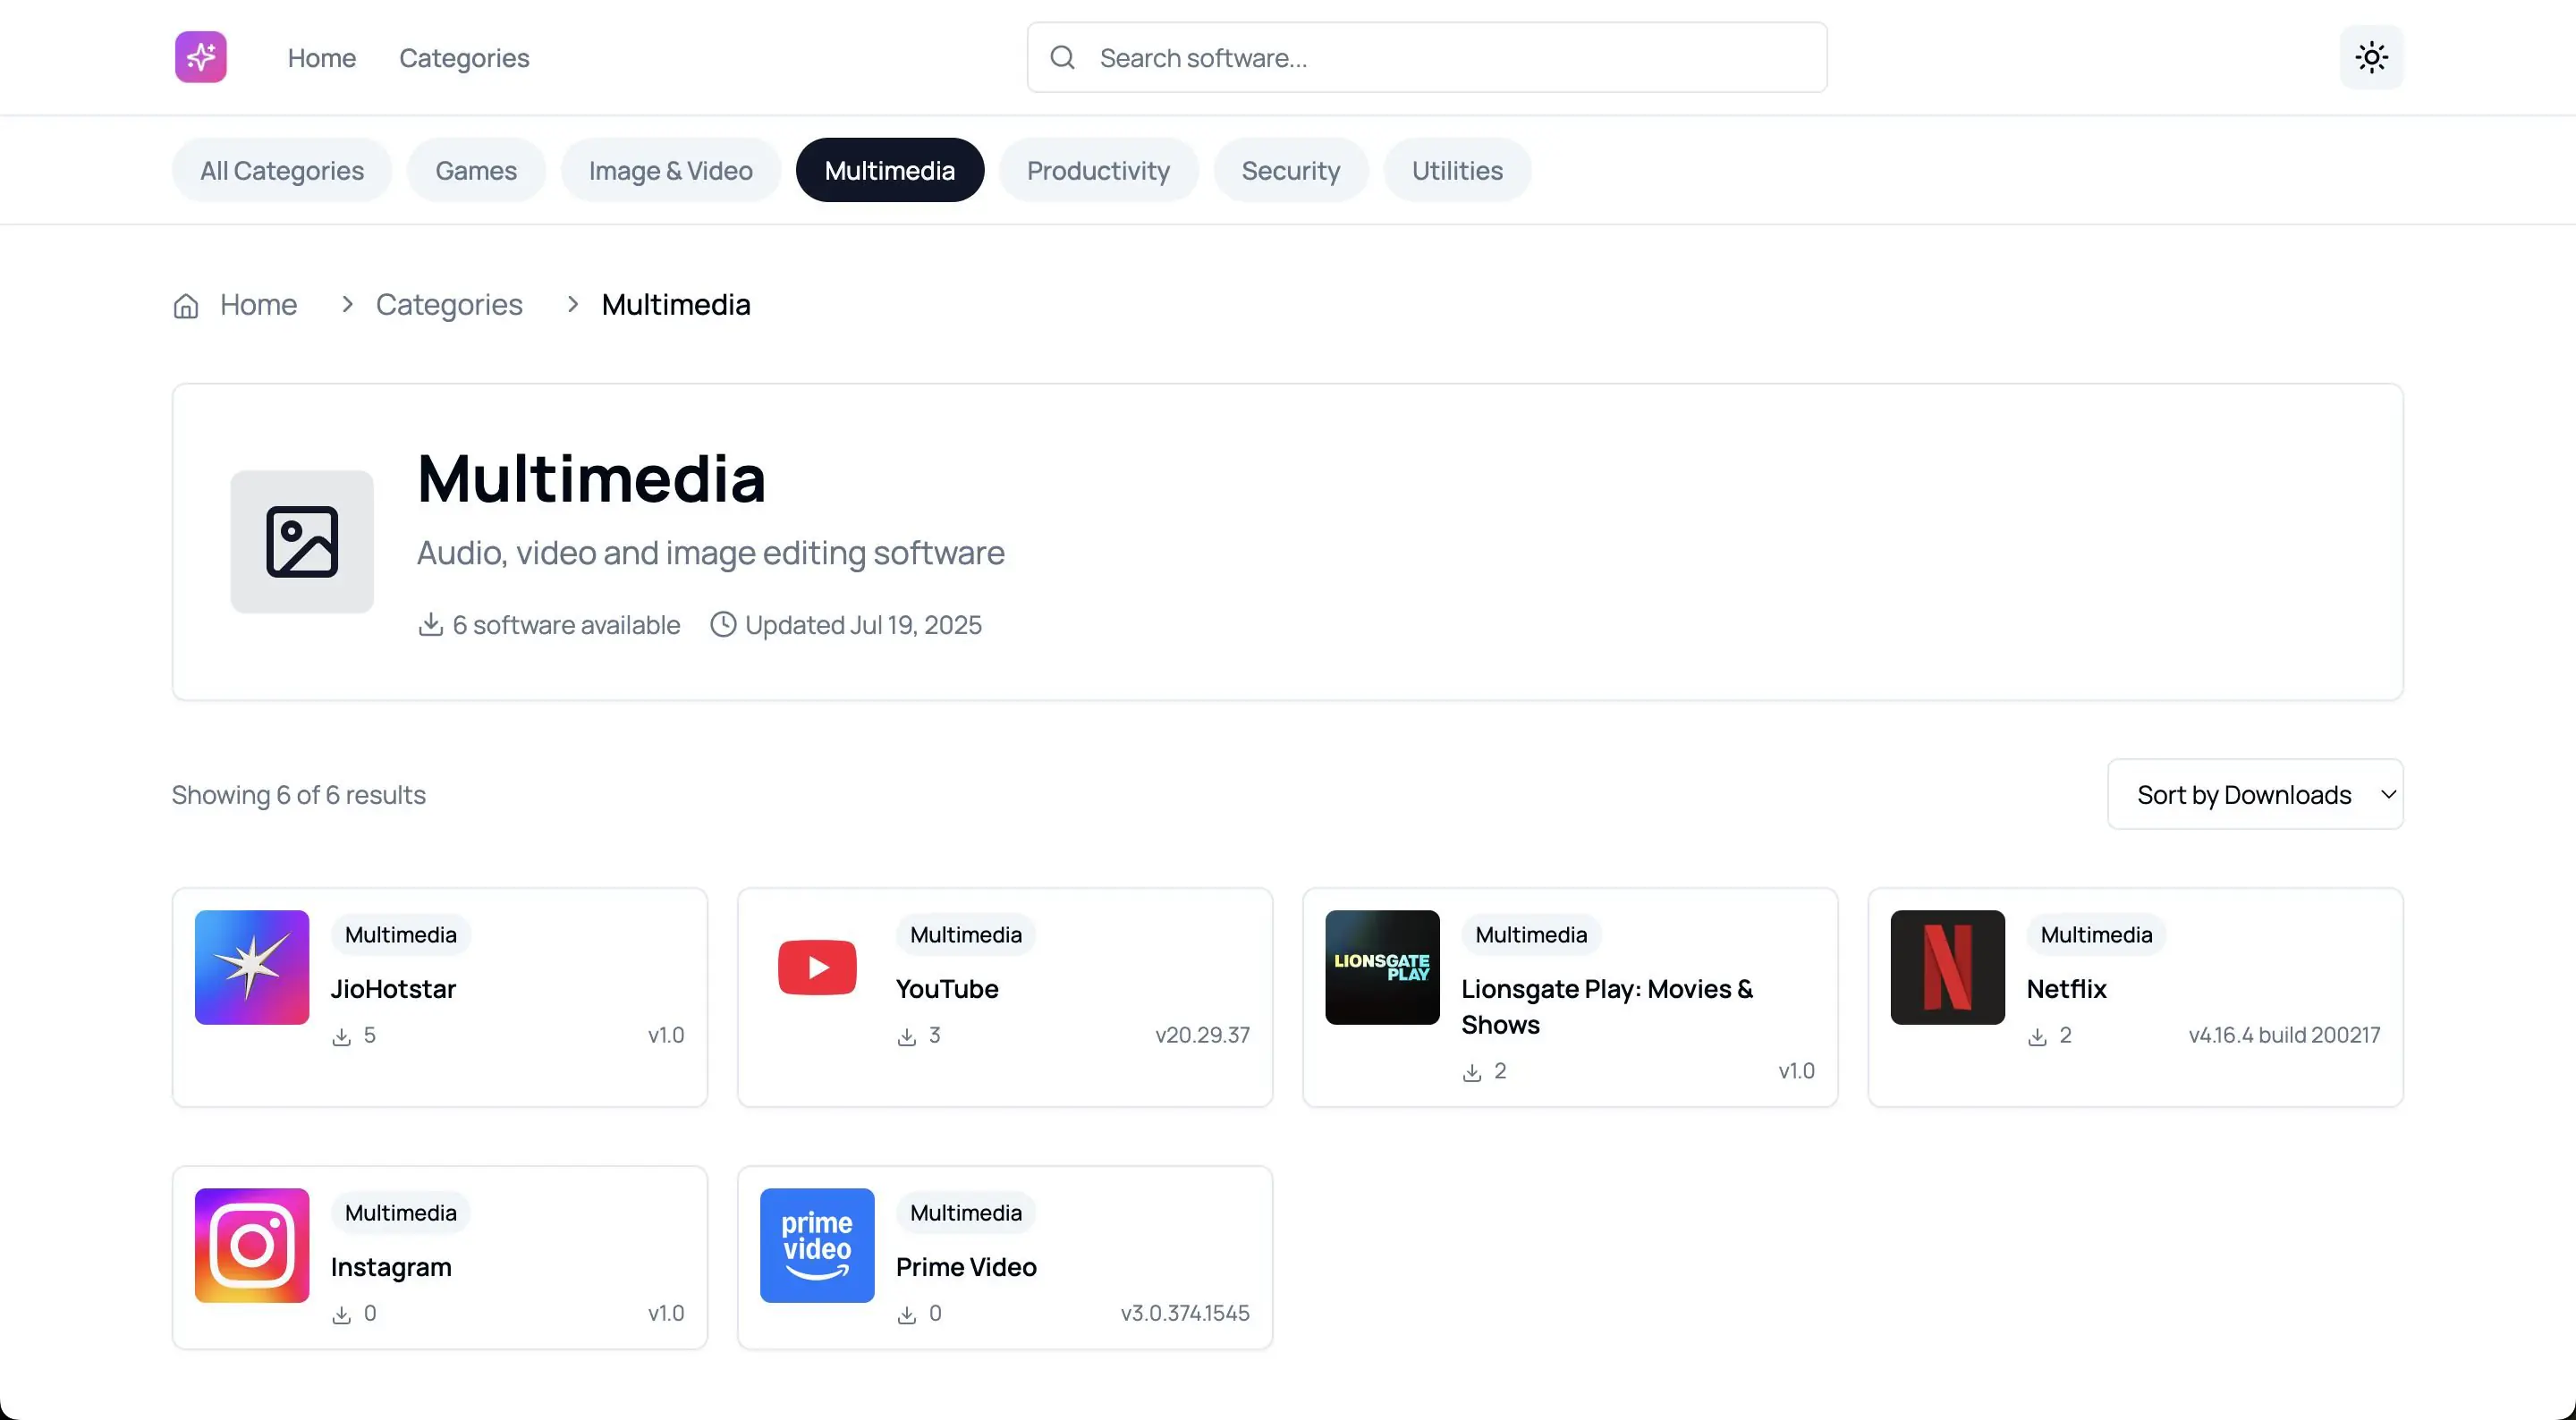
Task: Go to Home in top navigation
Action: click(321, 58)
